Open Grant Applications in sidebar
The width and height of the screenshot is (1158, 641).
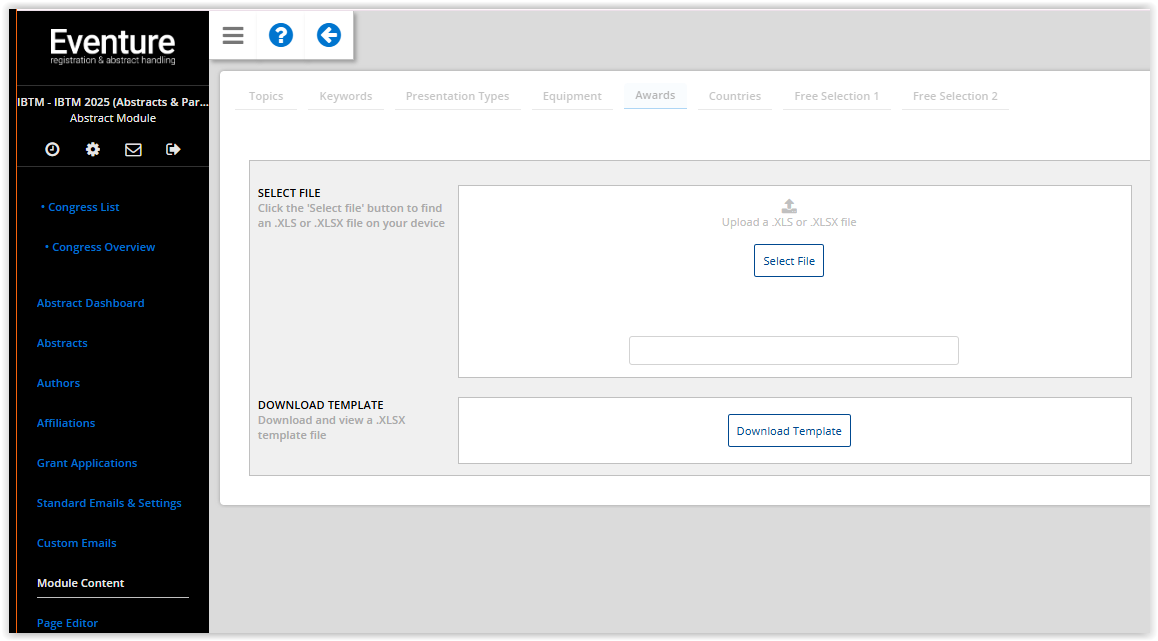coord(87,463)
